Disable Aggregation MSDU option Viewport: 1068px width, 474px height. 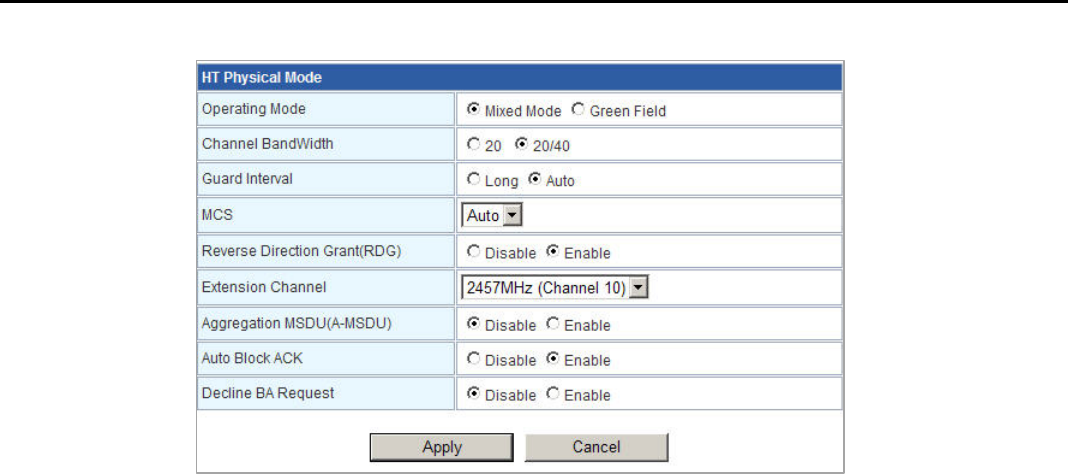click(x=474, y=324)
